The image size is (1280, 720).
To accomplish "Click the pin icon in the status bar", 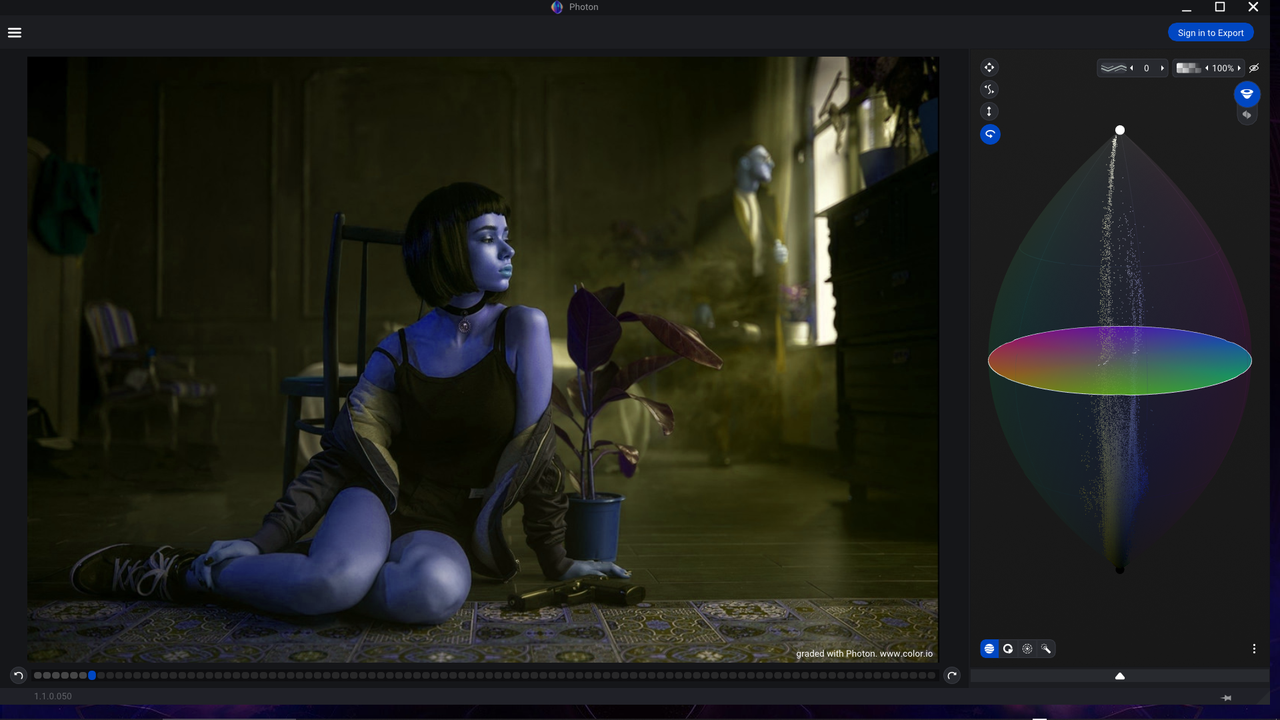I will tap(1227, 698).
